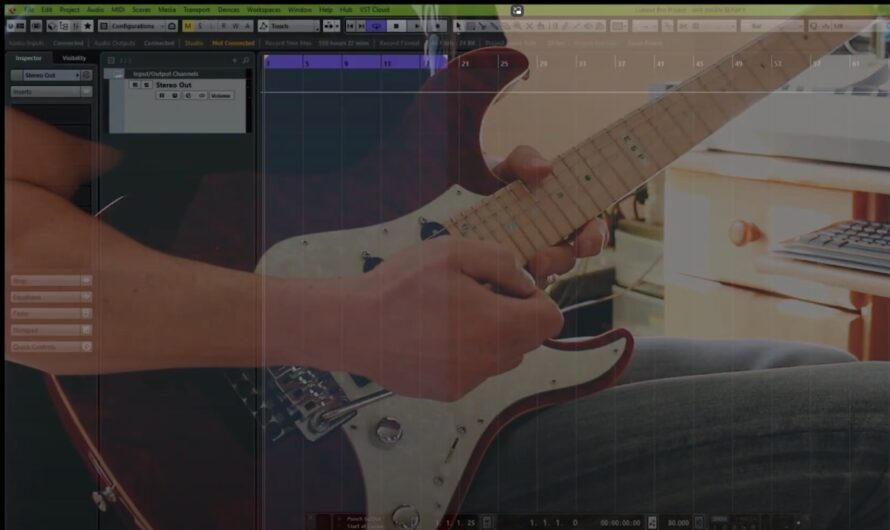Screen dimensions: 890x530
Task: Select the Mute X tool
Action: click(x=530, y=26)
